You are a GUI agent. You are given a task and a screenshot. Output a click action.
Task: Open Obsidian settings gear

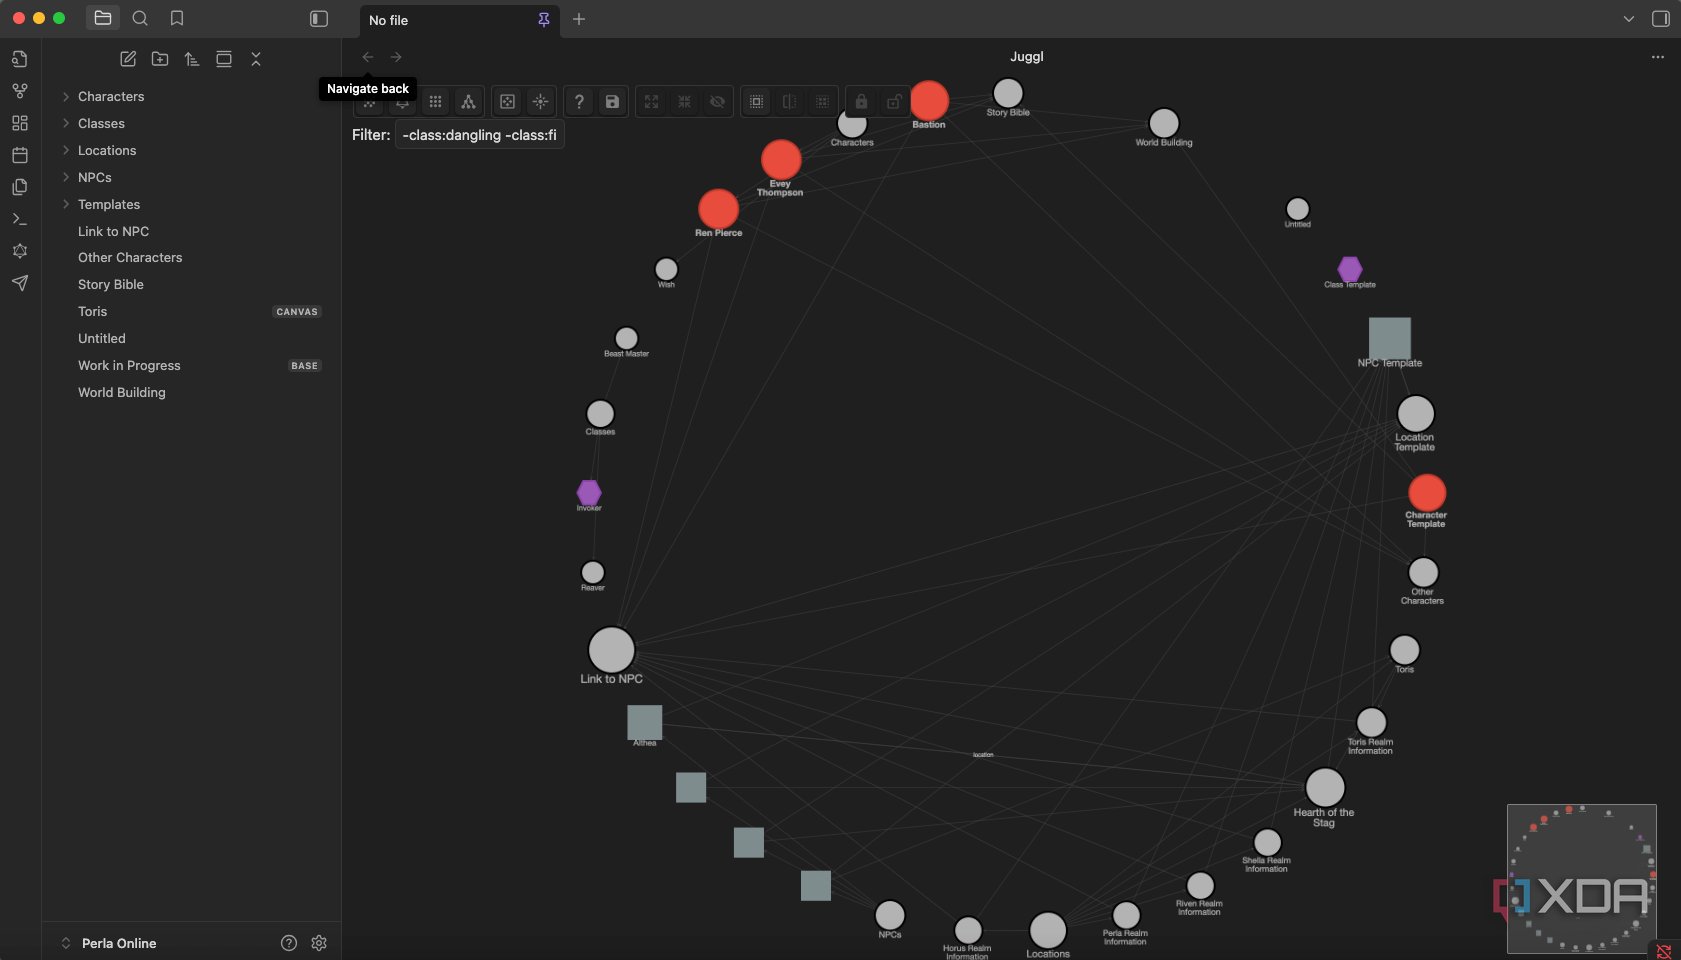click(x=319, y=943)
